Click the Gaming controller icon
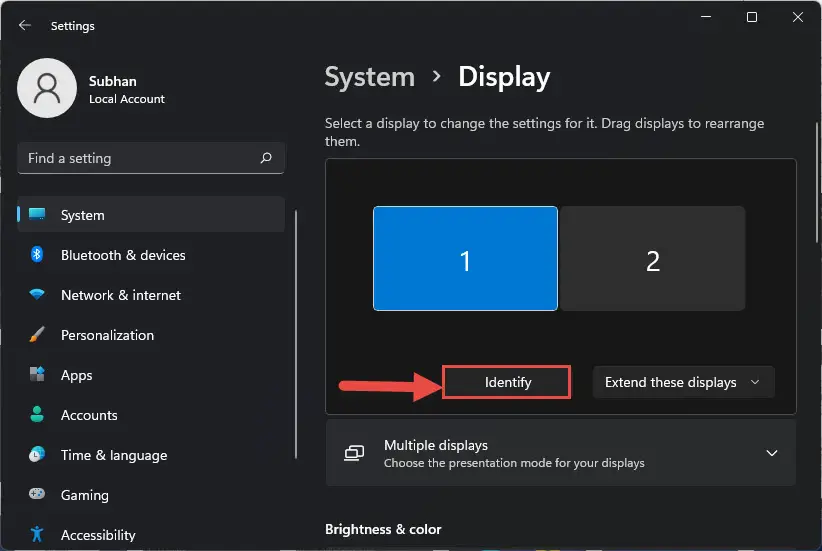Image resolution: width=822 pixels, height=551 pixels. (37, 494)
